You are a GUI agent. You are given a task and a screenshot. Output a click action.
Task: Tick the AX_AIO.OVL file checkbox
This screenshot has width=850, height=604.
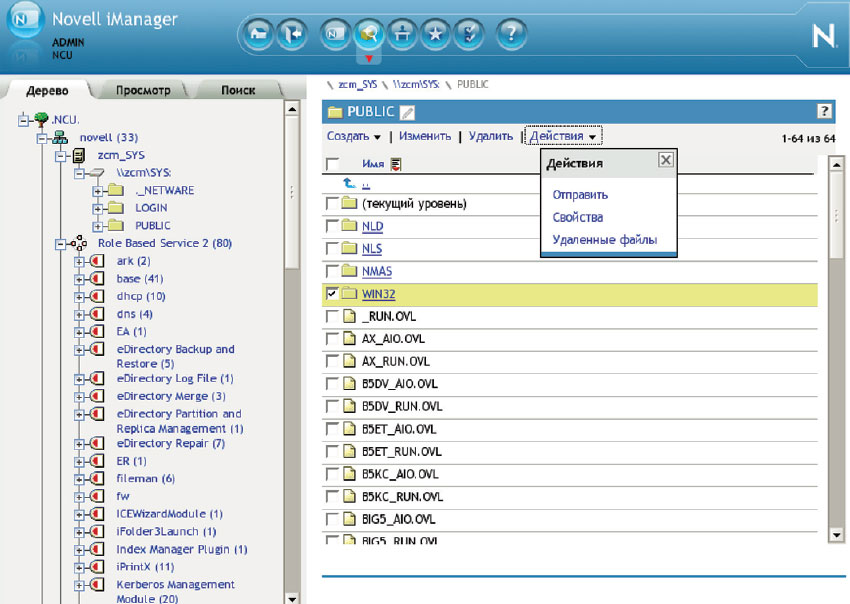(x=332, y=339)
